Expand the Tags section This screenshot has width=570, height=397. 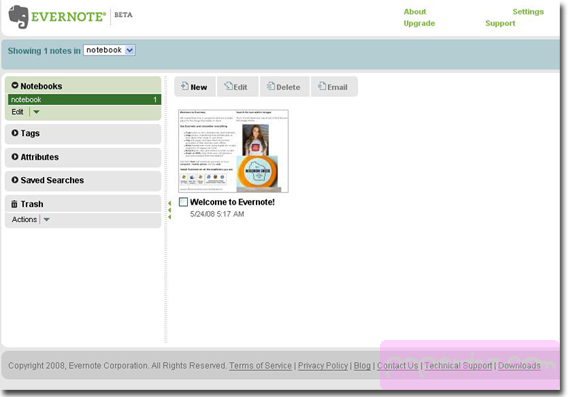pos(15,133)
